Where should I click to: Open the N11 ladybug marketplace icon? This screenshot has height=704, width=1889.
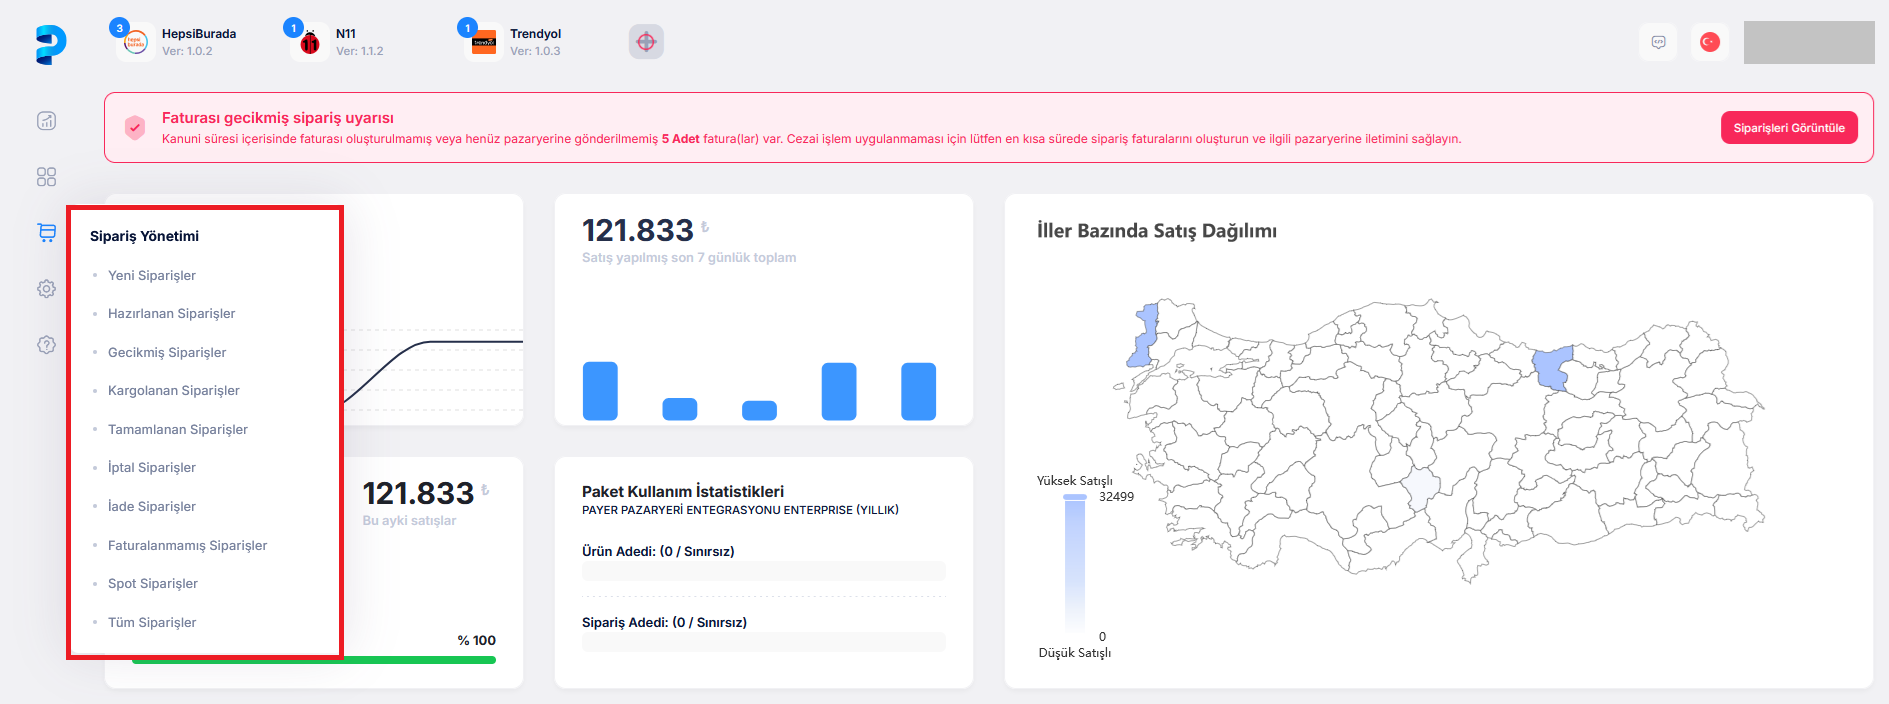coord(310,42)
